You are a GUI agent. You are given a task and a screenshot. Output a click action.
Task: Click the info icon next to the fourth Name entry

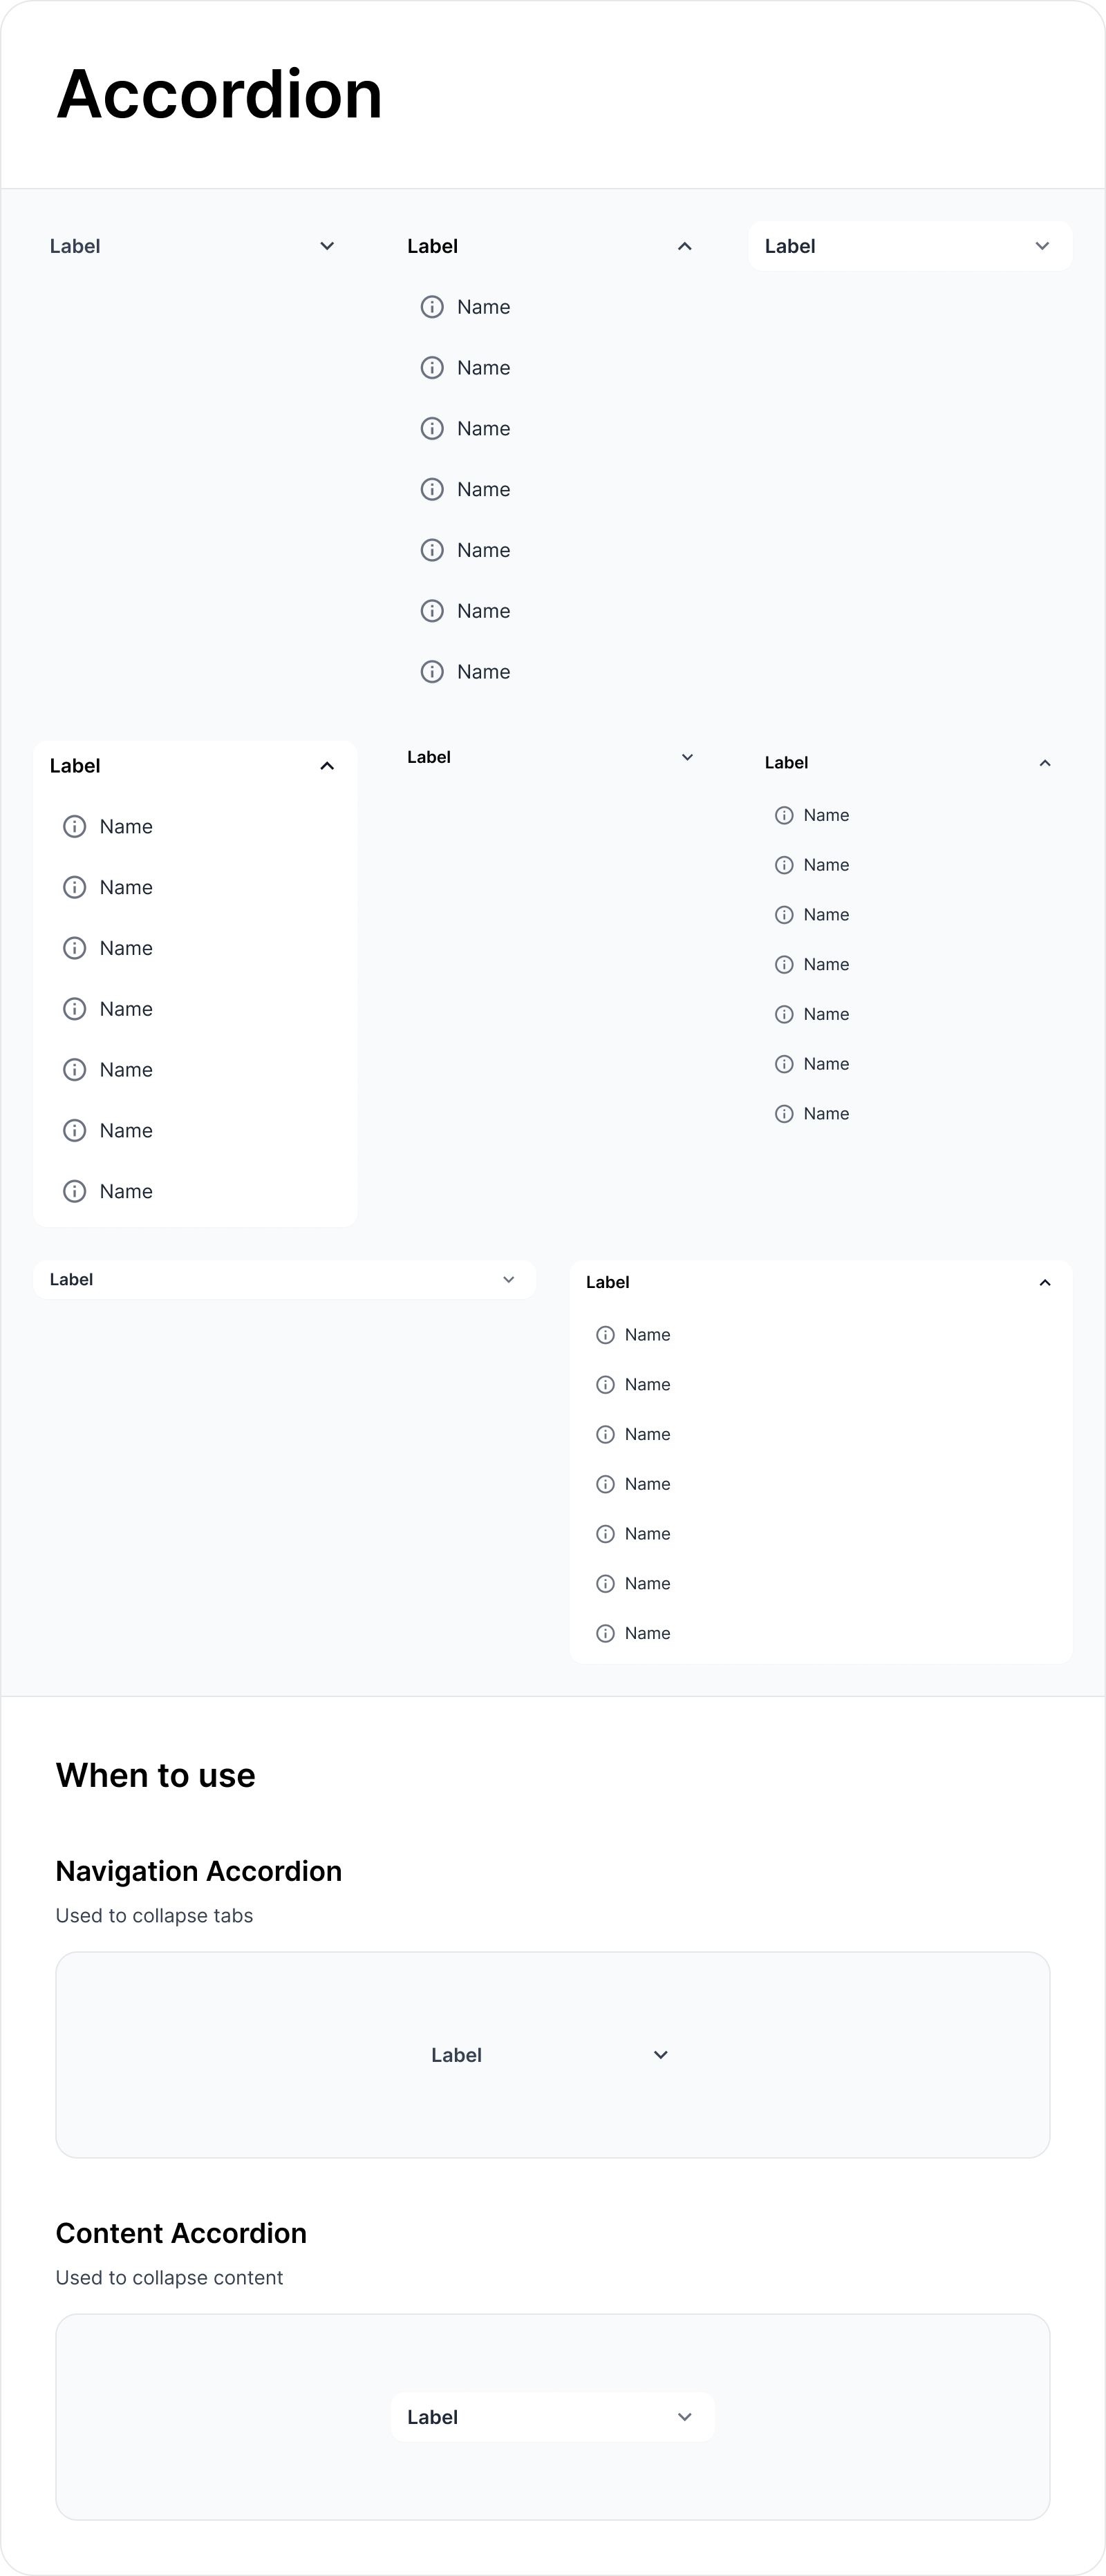[431, 489]
